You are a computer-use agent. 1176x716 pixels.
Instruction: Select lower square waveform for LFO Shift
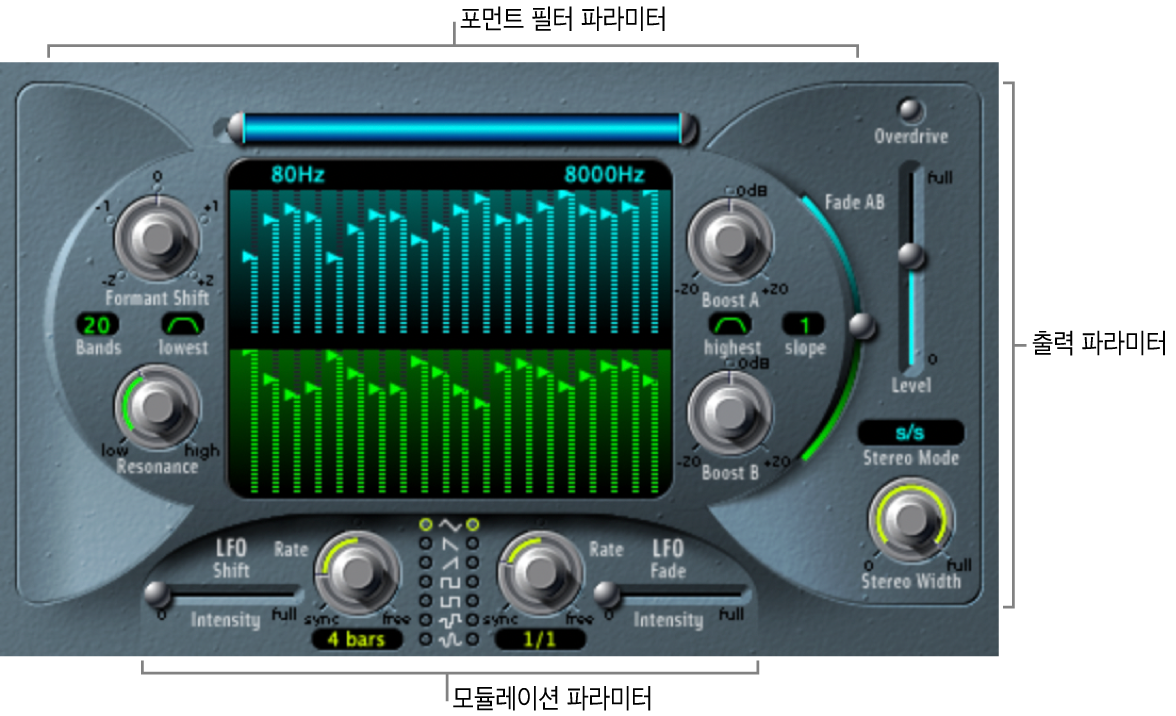[x=425, y=601]
